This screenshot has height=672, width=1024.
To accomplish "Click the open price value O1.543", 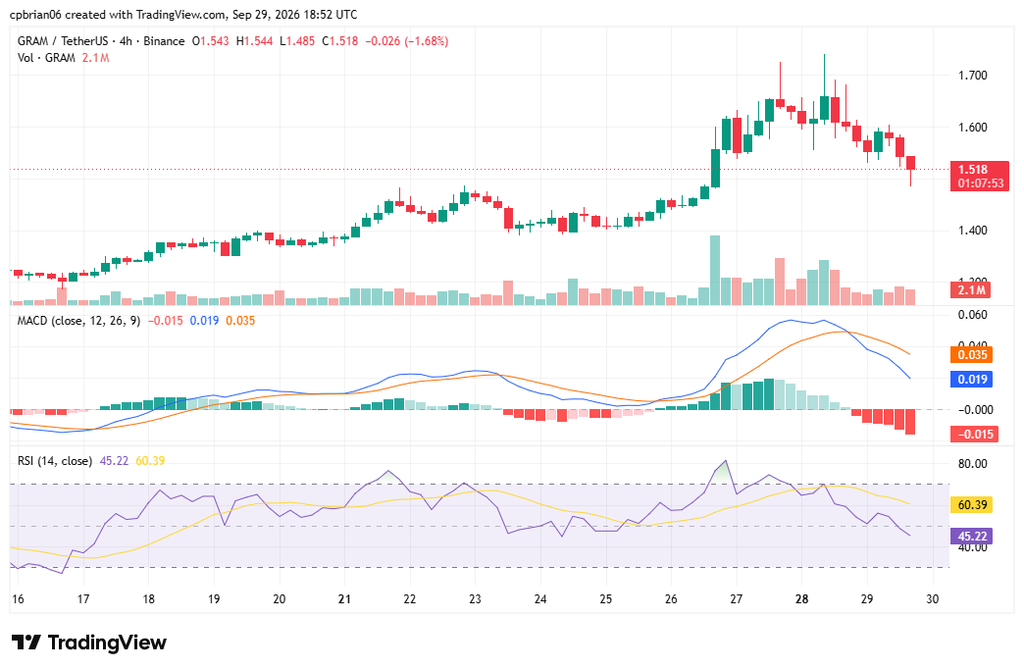I will (210, 41).
